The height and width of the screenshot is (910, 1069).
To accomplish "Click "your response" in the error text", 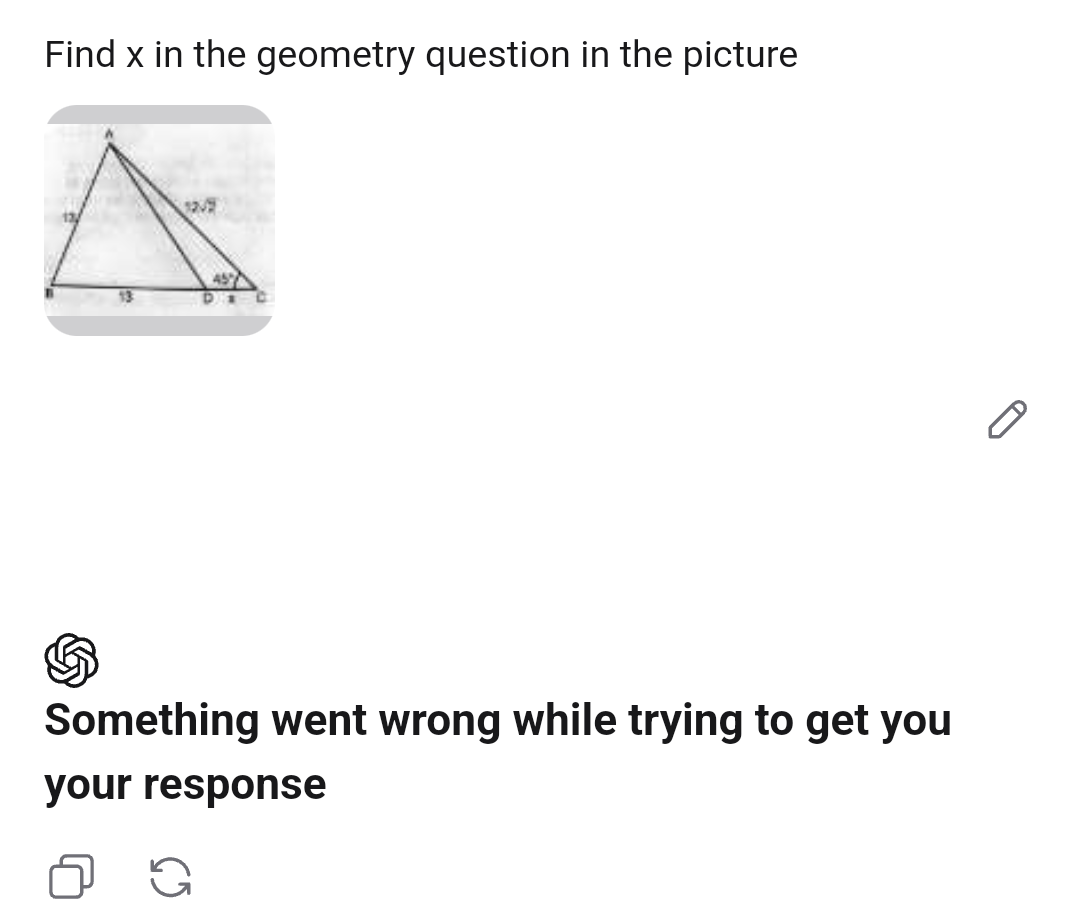I will click(185, 785).
